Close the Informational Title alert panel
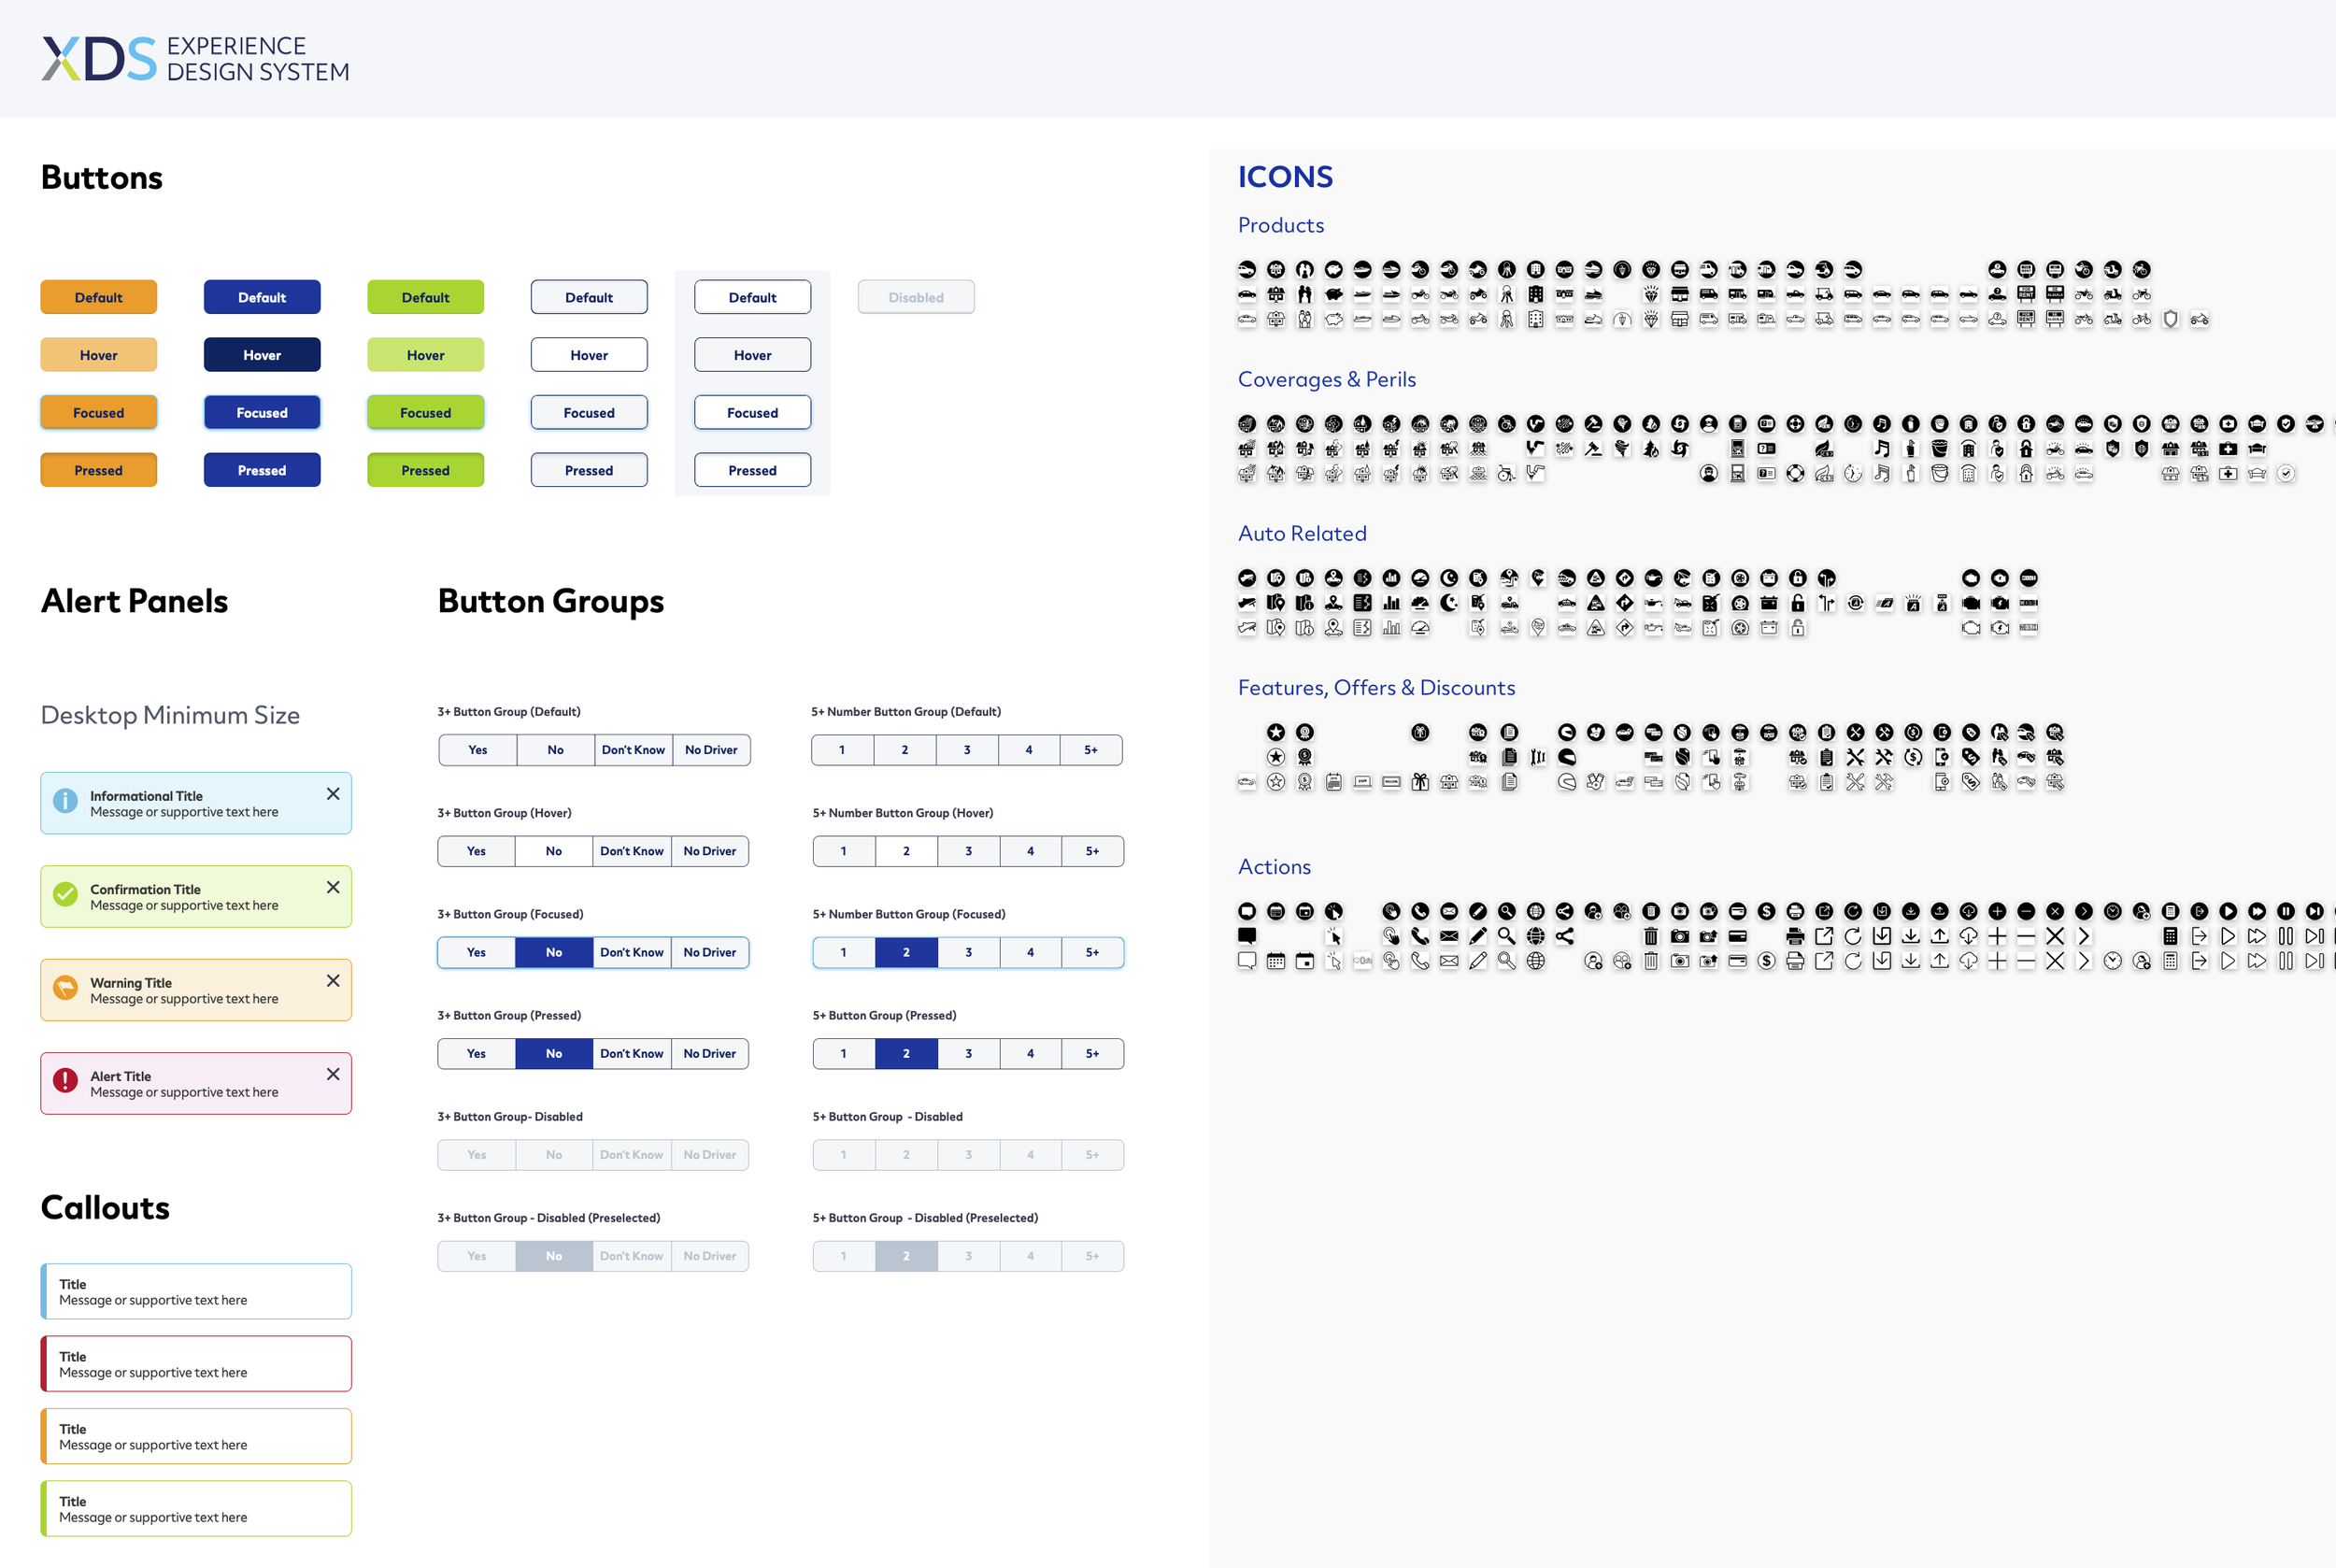 click(x=333, y=794)
